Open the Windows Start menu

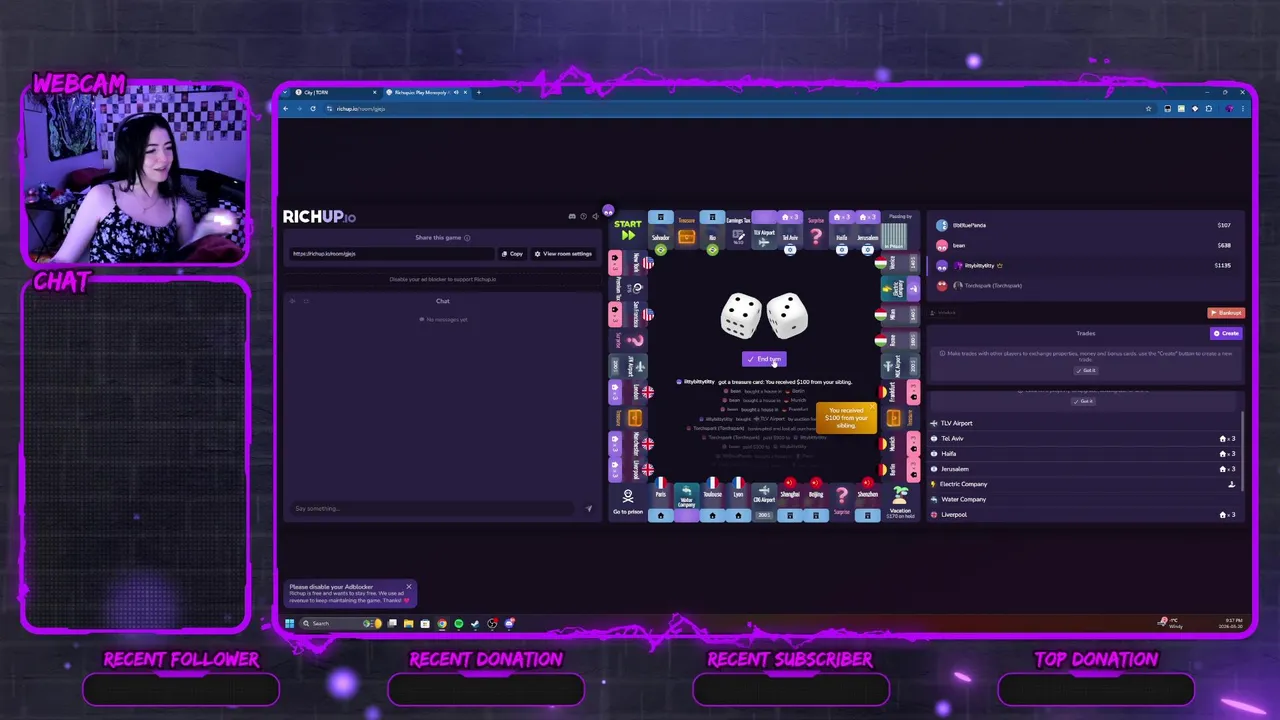[x=289, y=623]
